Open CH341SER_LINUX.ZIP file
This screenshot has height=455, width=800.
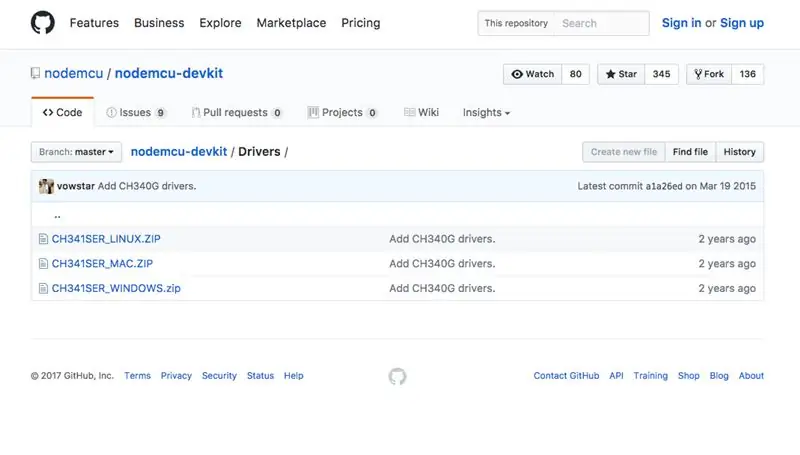pos(106,239)
